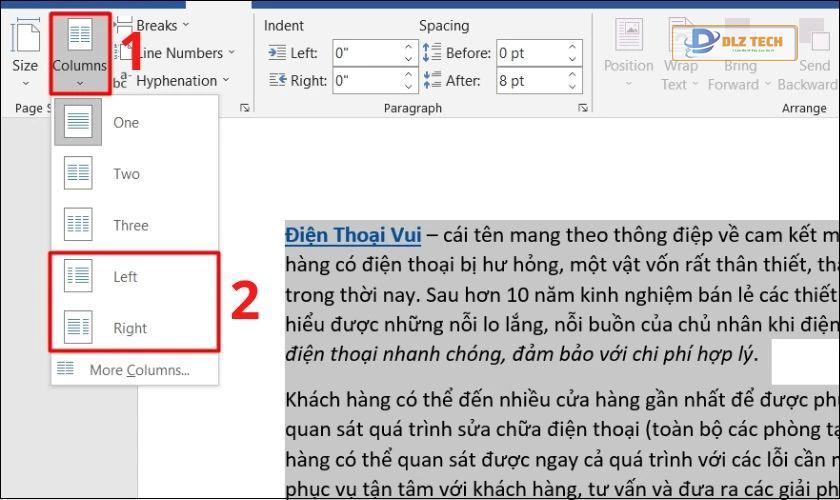Click the Right column preset icon

[x=78, y=327]
